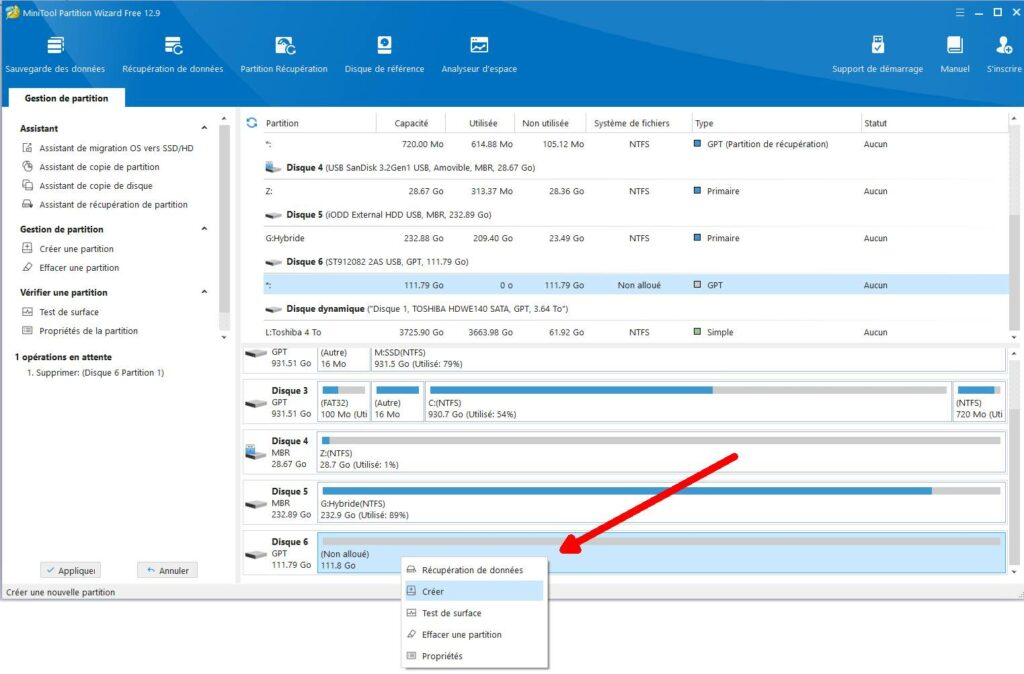Open Support de démarrage builder
Screen dimensions: 1024x674
(x=877, y=54)
